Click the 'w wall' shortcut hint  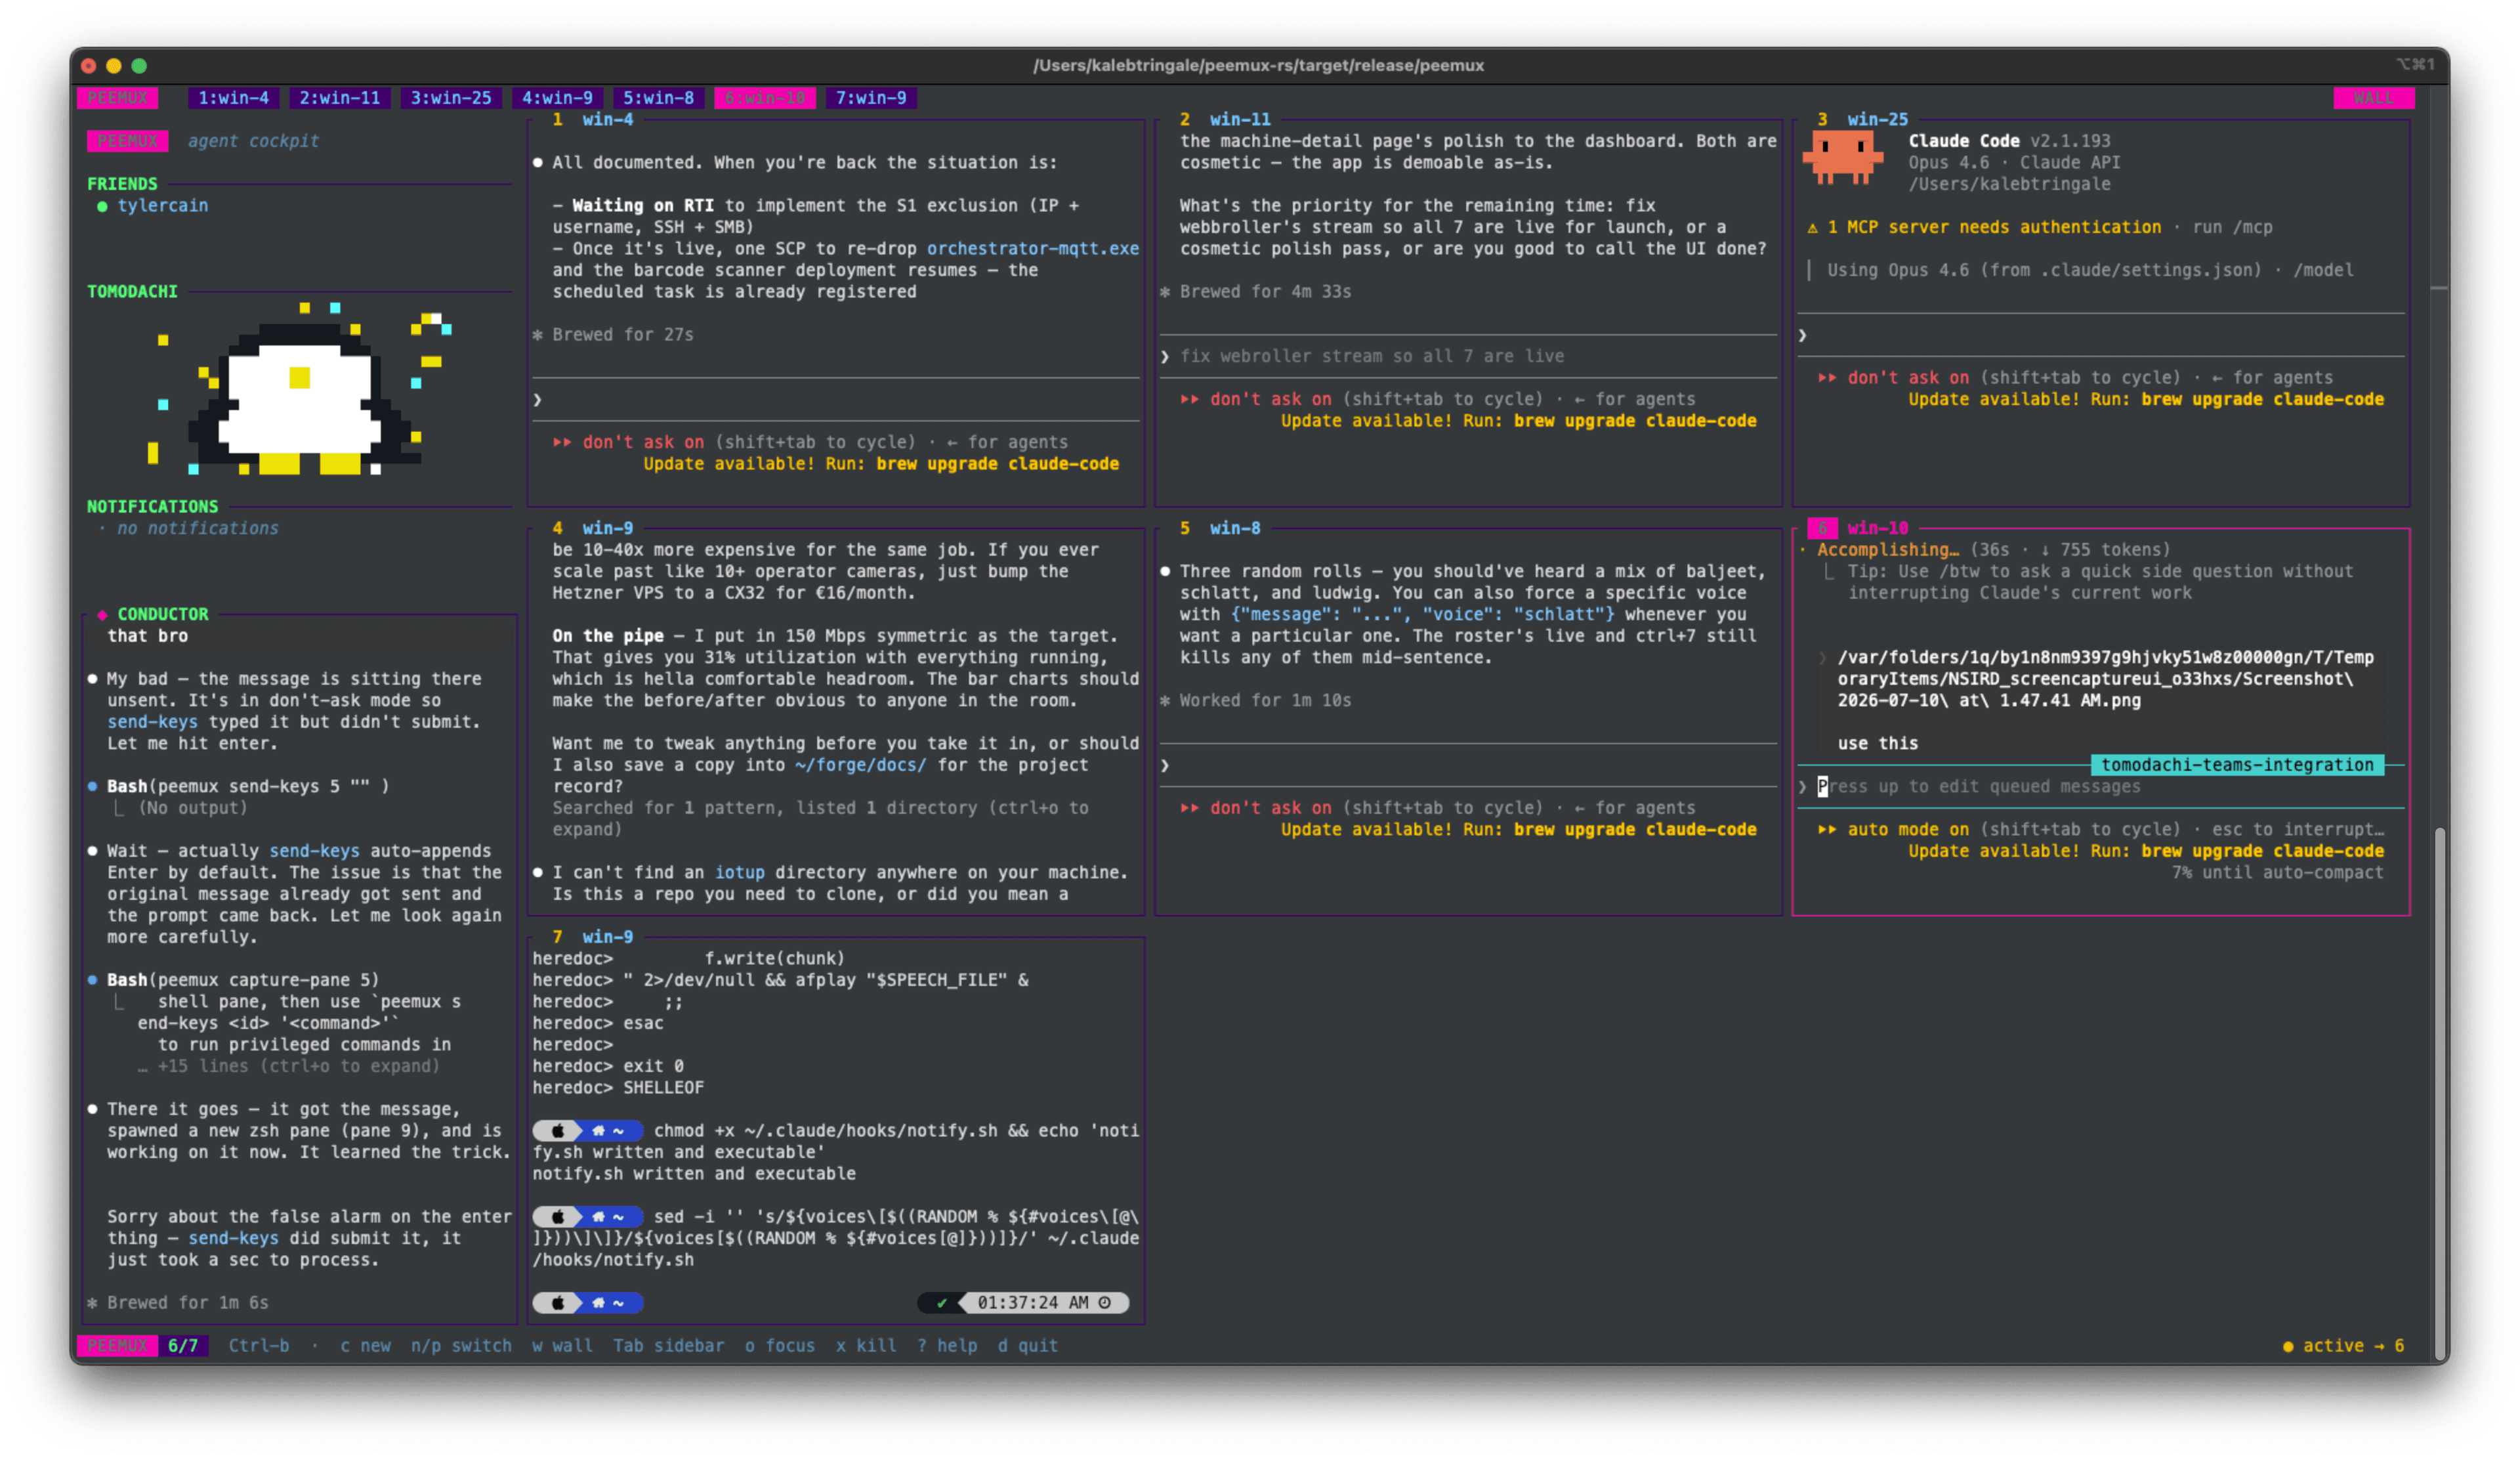(x=562, y=1346)
